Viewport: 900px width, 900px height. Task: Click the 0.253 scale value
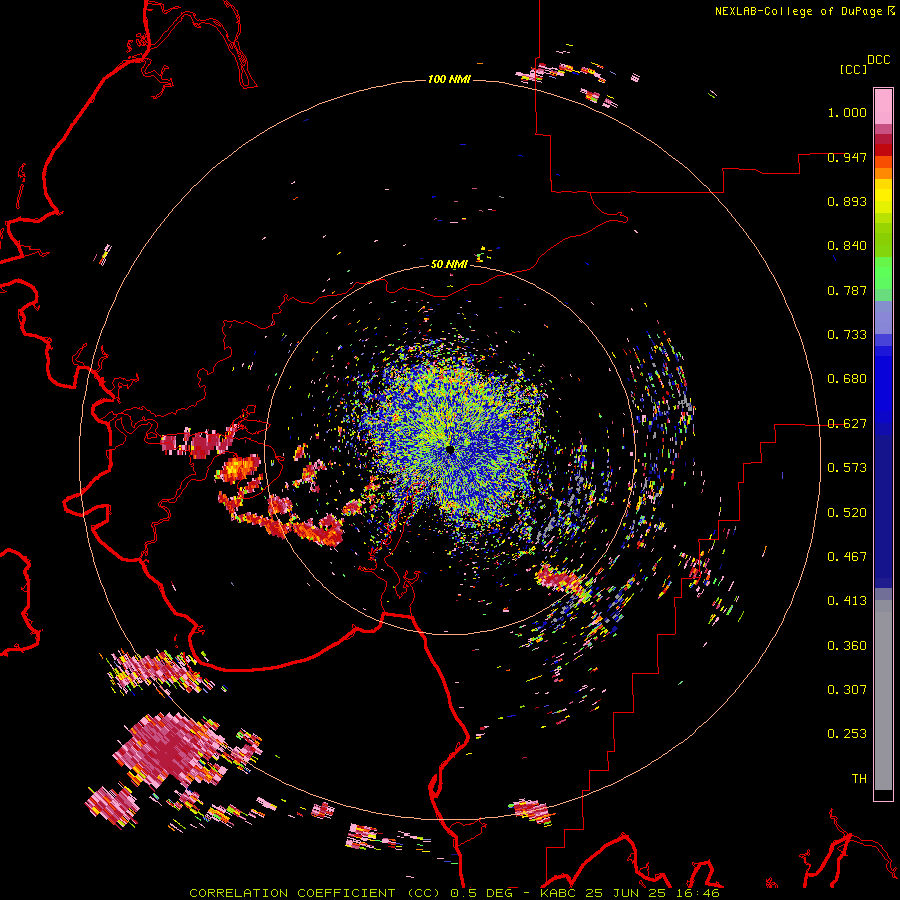(847, 734)
